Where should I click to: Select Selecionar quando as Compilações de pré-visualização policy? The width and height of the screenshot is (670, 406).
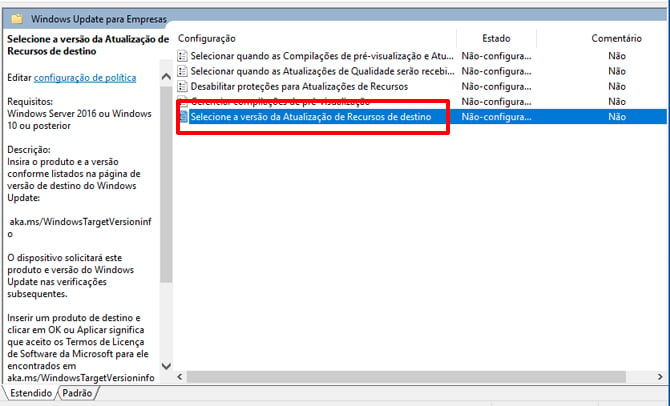(322, 56)
